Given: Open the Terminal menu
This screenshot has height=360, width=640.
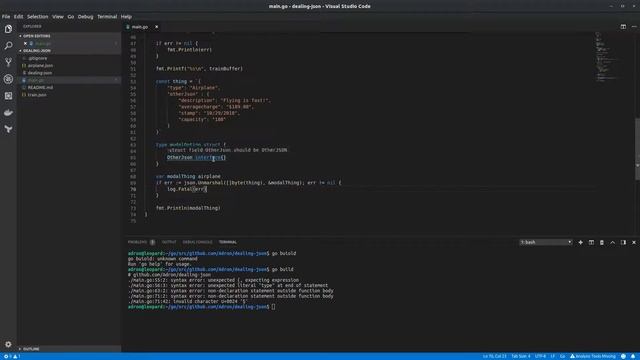Looking at the screenshot, I should click(x=107, y=17).
